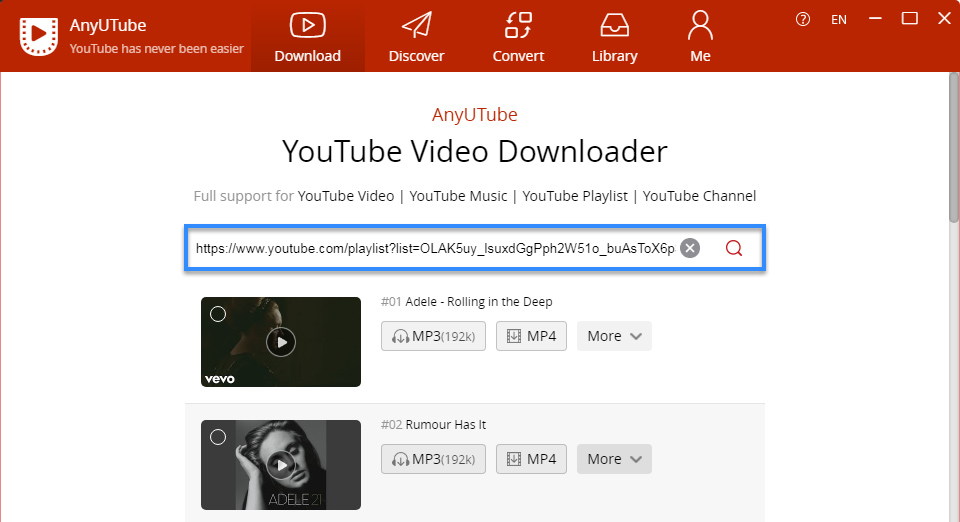Download Rumour Has It as MP4
Screen dimensions: 960x522
pos(531,459)
